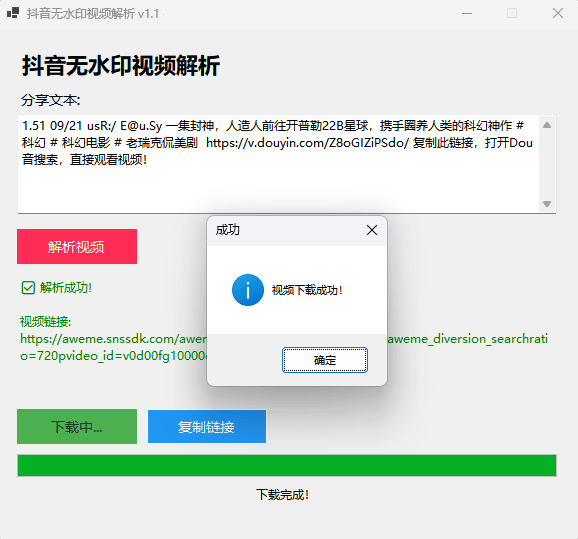Image resolution: width=578 pixels, height=539 pixels.
Task: Click the aweme.snssdk.com video link text
Action: click(x=284, y=347)
